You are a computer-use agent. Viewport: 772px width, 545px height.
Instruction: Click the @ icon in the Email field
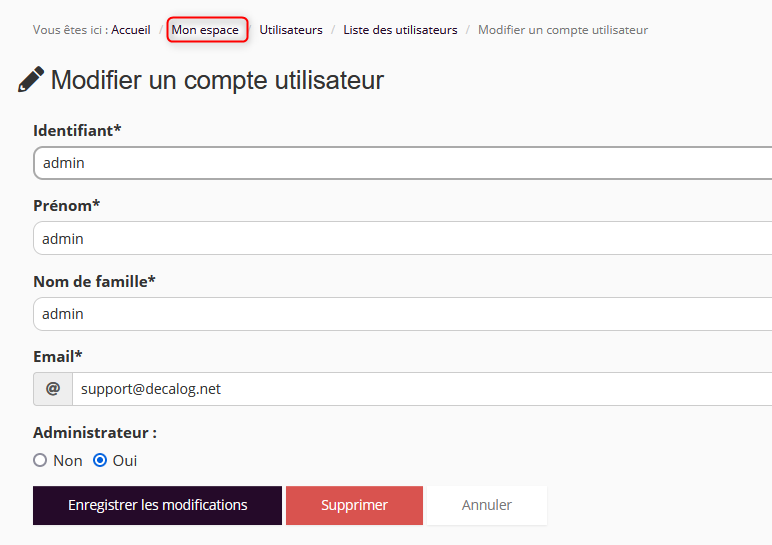(x=53, y=389)
